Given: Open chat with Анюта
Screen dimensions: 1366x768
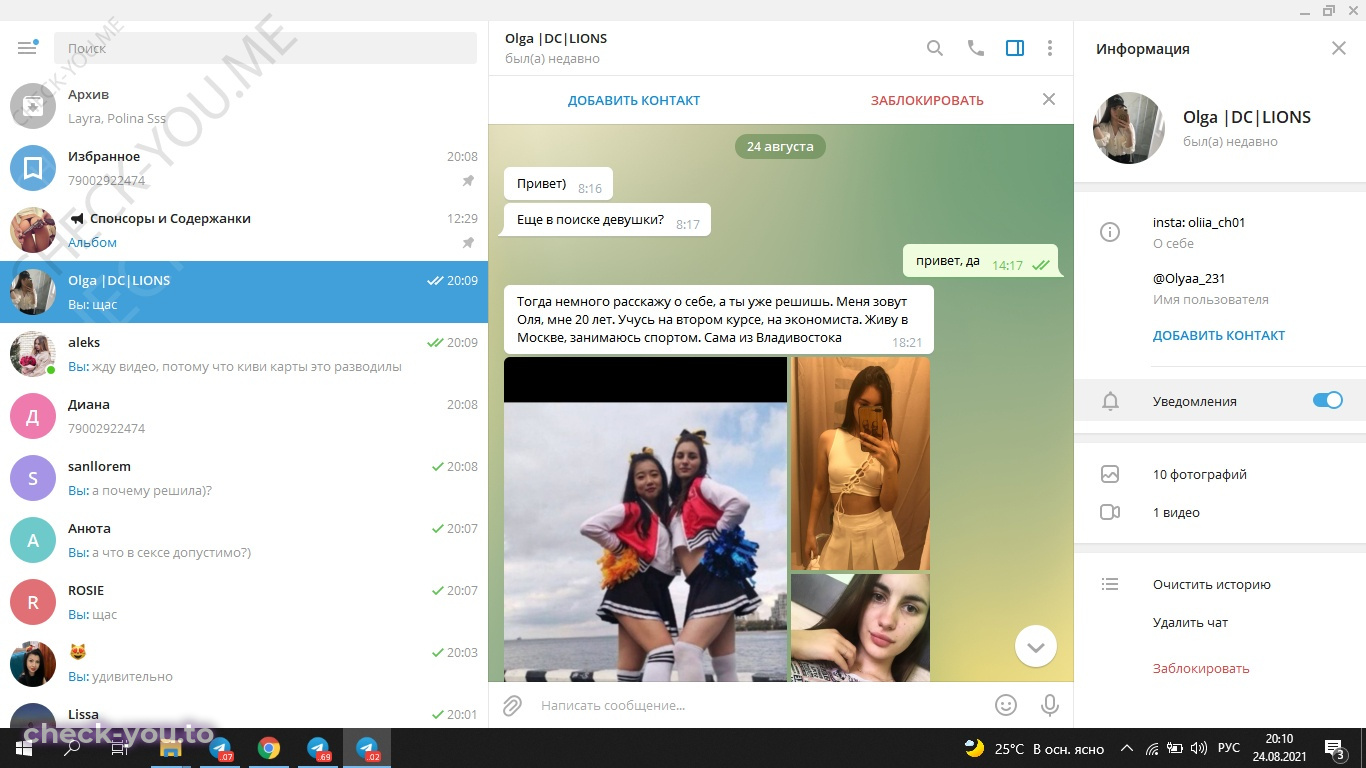Looking at the screenshot, I should pos(244,540).
